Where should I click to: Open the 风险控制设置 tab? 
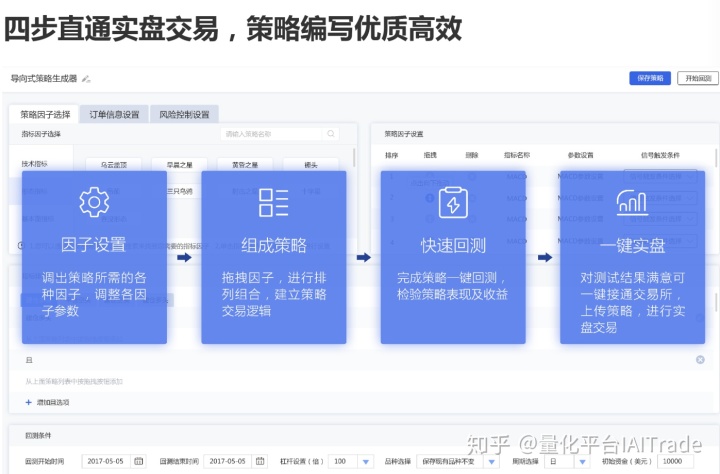[184, 114]
